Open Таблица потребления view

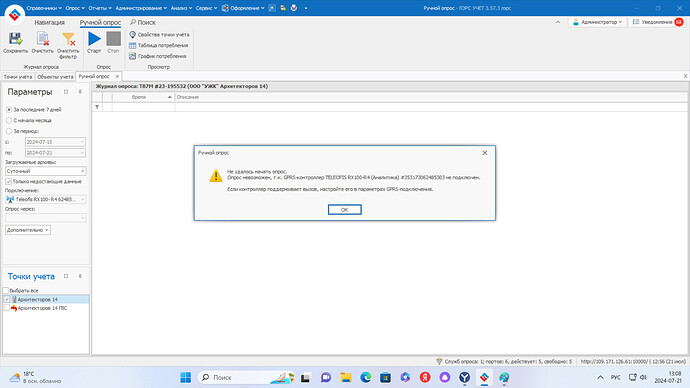click(x=158, y=45)
